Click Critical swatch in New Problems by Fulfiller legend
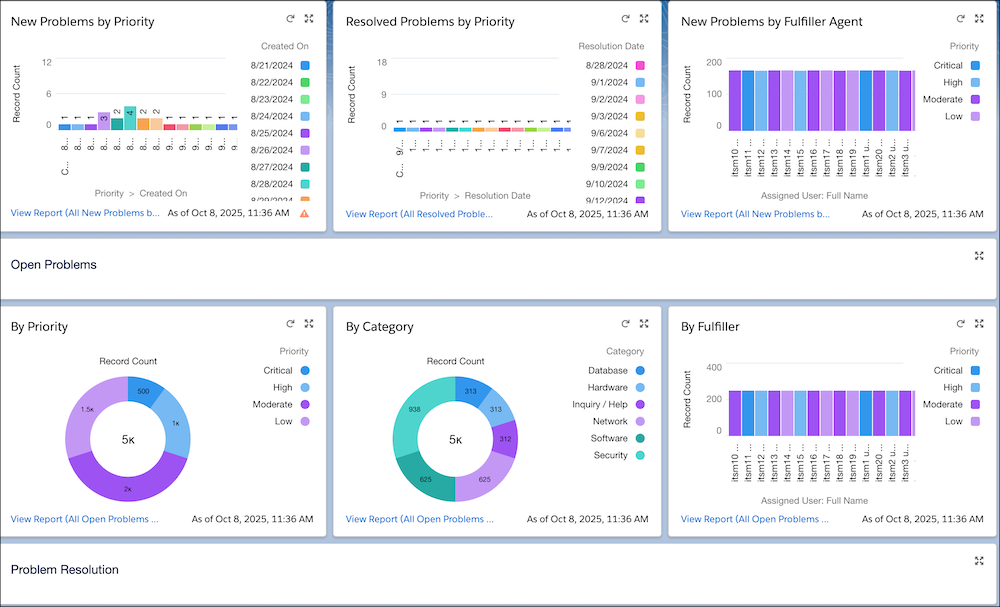1000x607 pixels. (975, 65)
